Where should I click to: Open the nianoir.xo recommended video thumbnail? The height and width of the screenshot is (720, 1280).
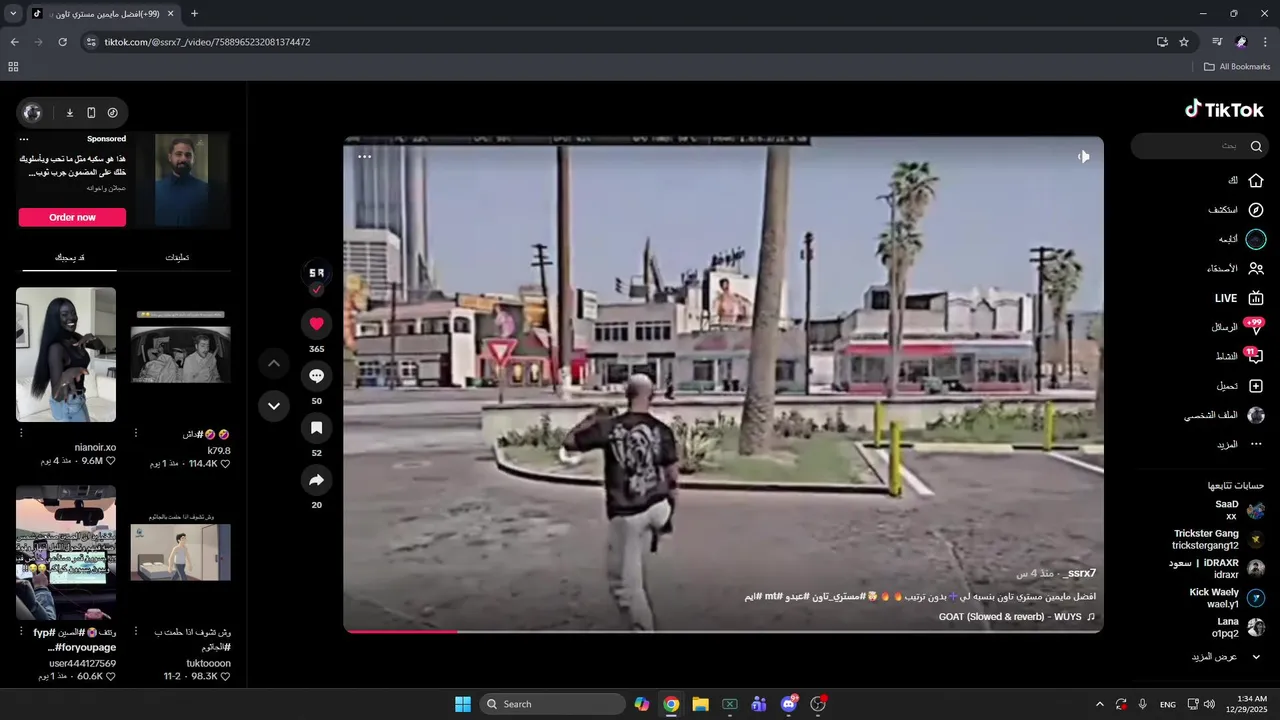[x=66, y=355]
